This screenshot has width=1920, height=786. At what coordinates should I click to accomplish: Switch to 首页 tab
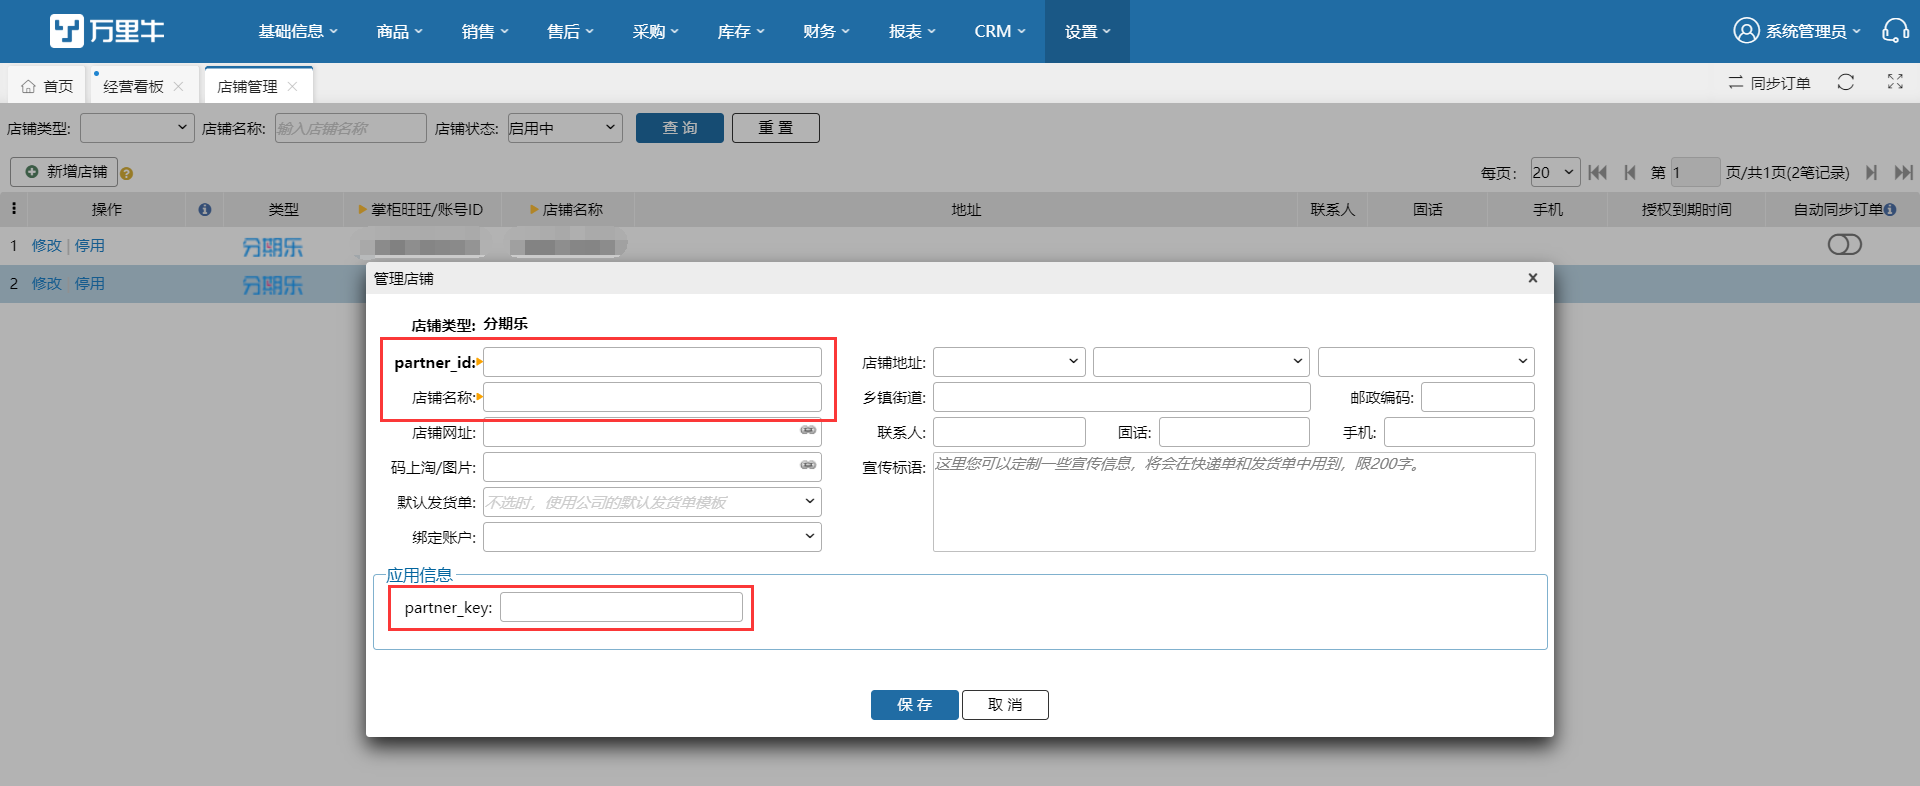48,86
